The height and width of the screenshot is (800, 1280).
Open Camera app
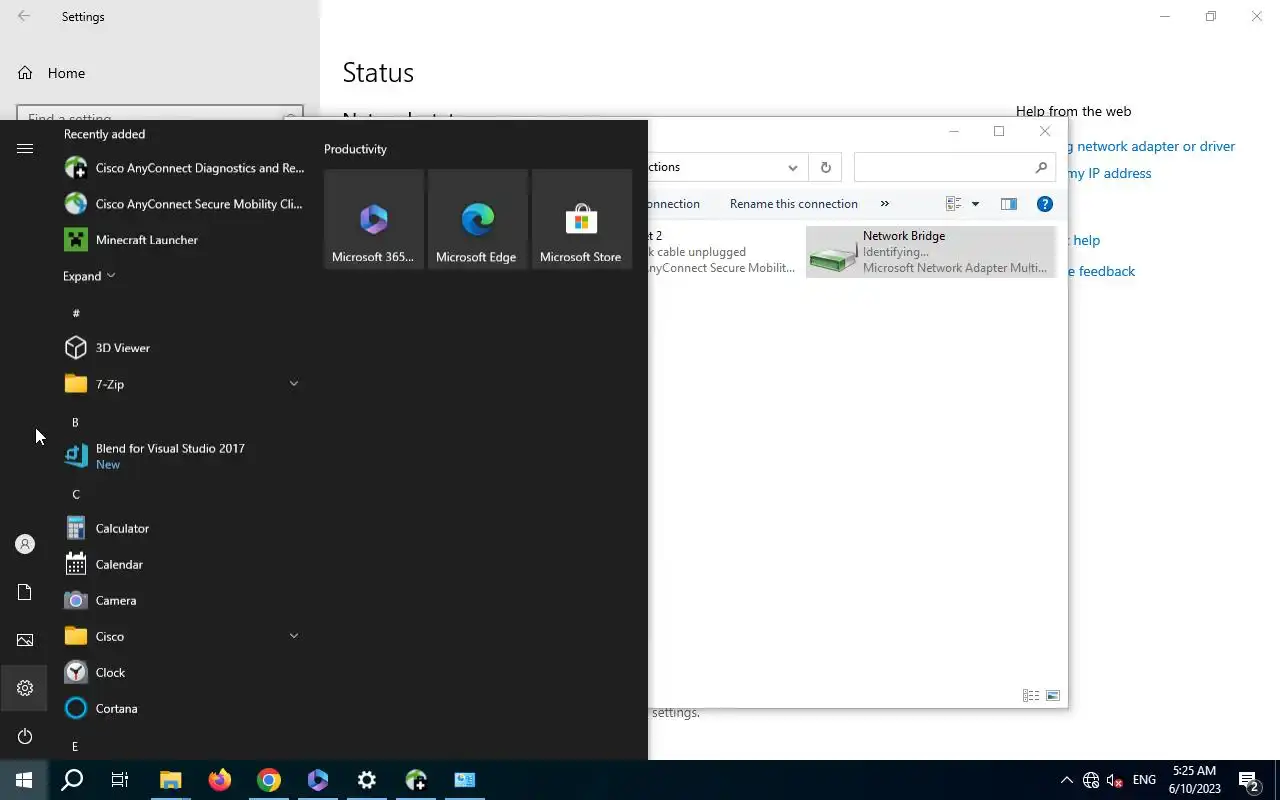click(x=184, y=600)
